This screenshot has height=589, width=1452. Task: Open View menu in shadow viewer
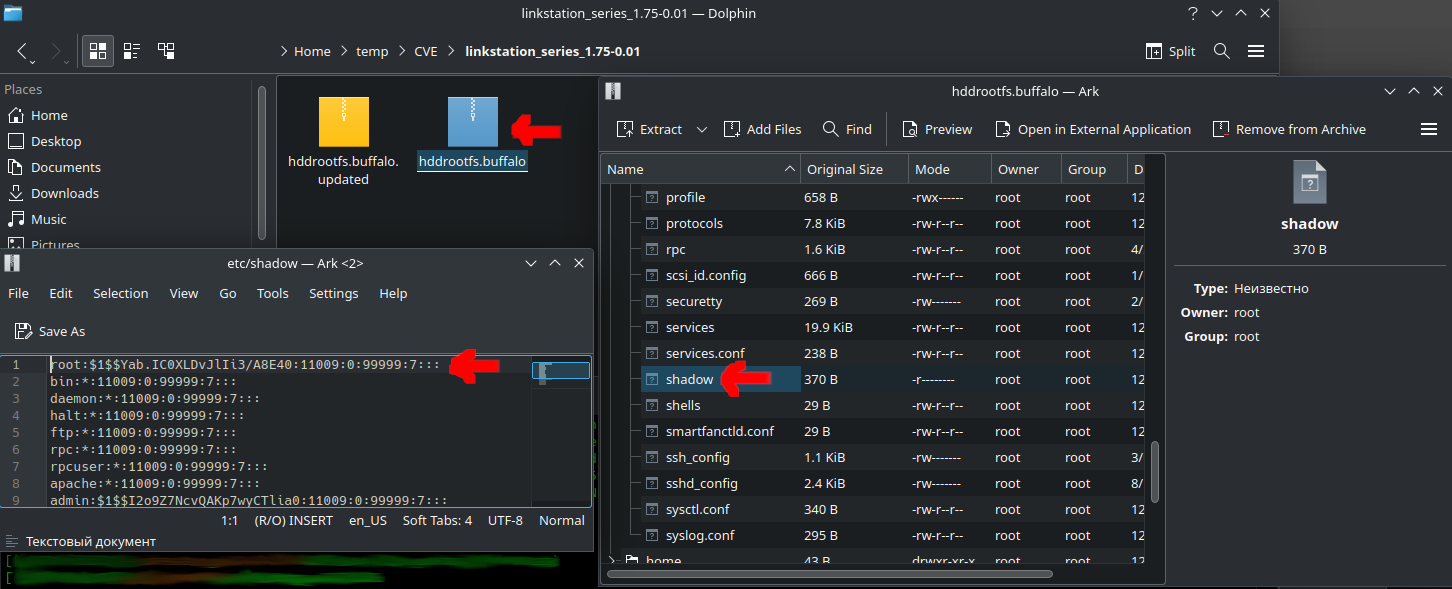coord(184,293)
